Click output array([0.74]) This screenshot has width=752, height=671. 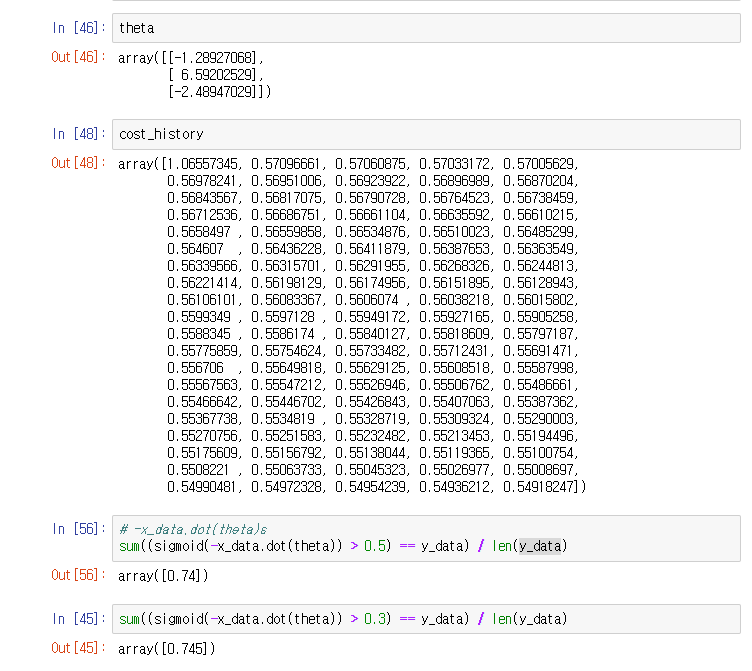(x=163, y=576)
